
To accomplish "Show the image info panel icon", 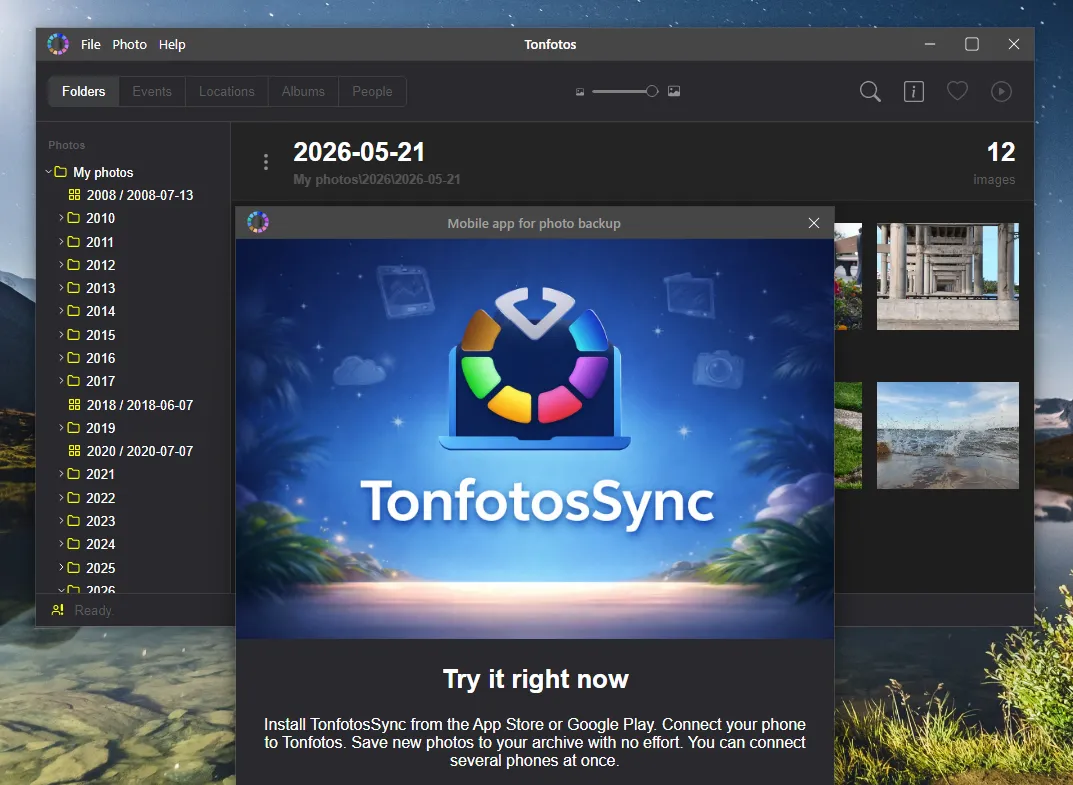I will (x=914, y=92).
